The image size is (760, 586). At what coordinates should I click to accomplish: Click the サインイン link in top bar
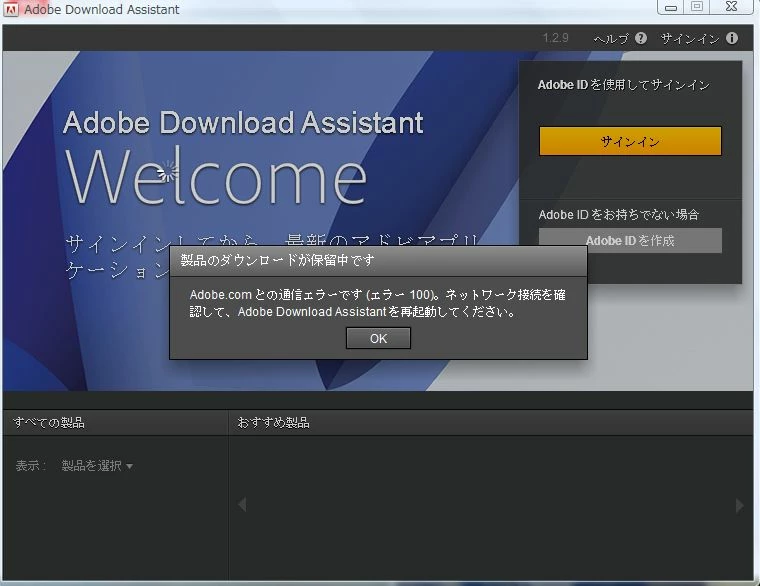pos(690,38)
